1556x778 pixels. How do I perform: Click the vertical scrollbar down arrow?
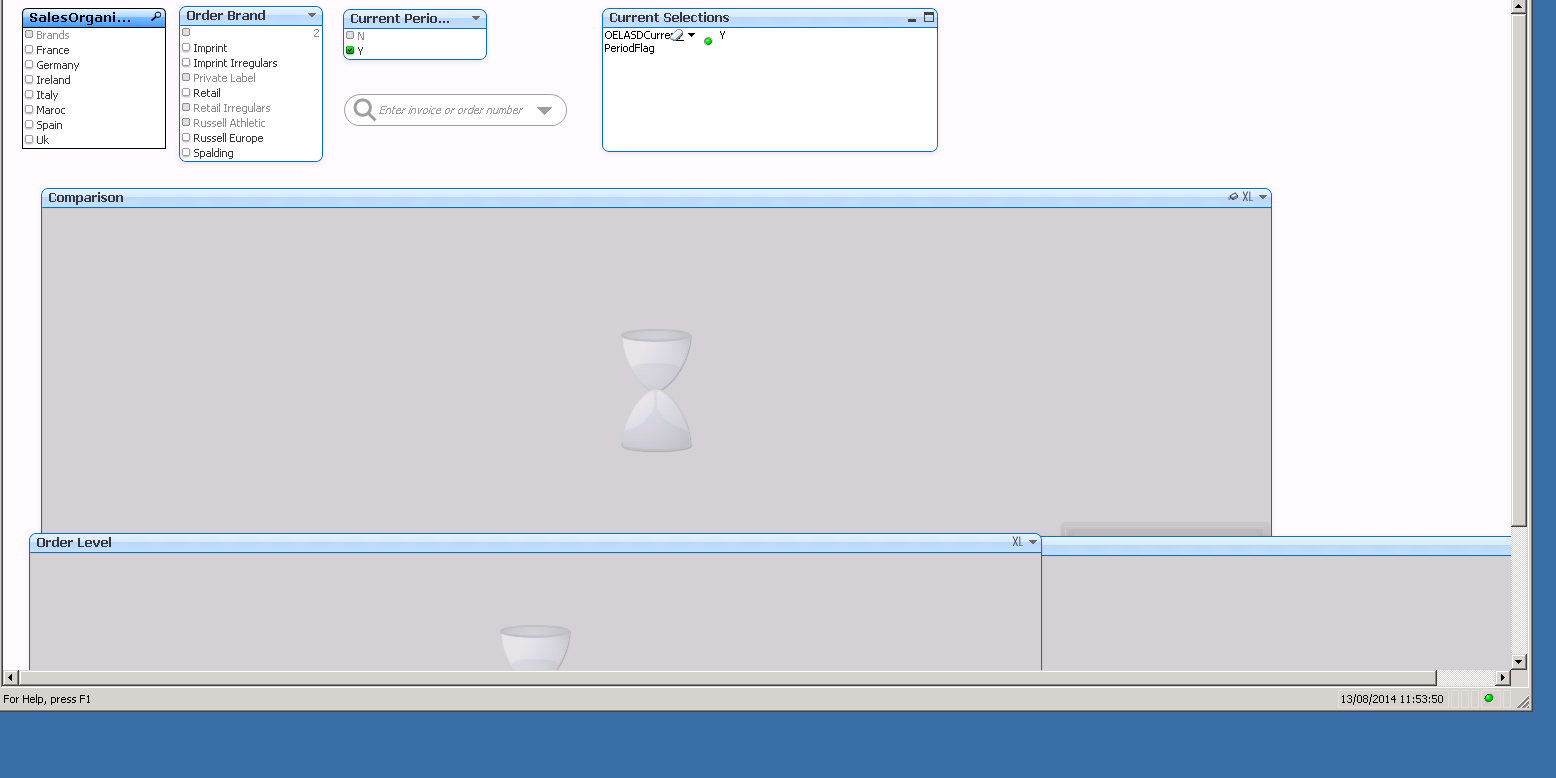coord(1519,661)
